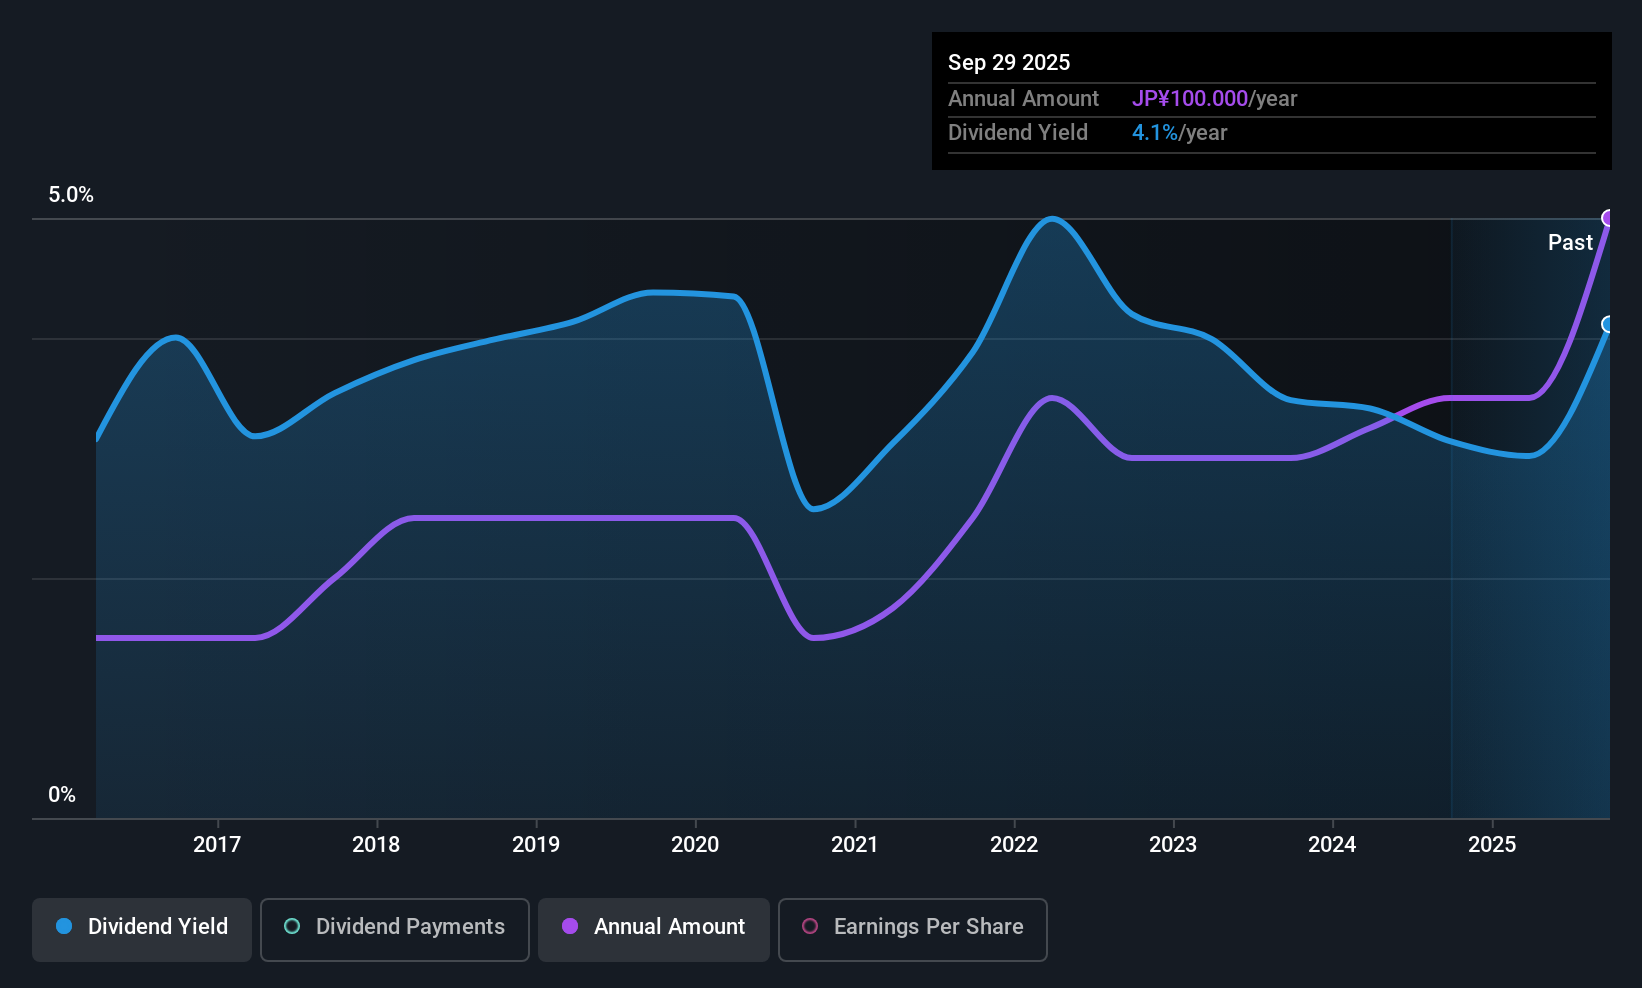This screenshot has height=988, width=1642.
Task: Click the blue Dividend Yield endpoint marker
Action: click(1608, 324)
